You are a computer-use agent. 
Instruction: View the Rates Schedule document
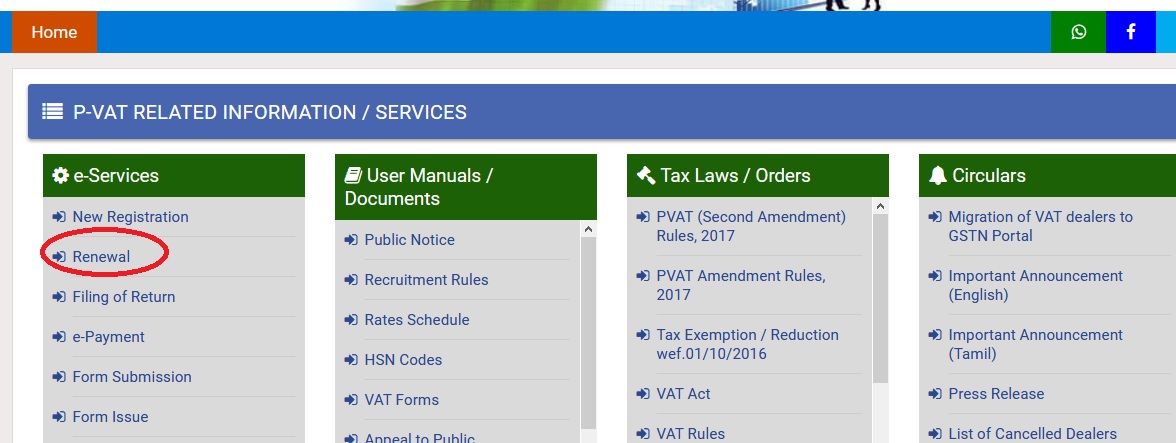(416, 320)
